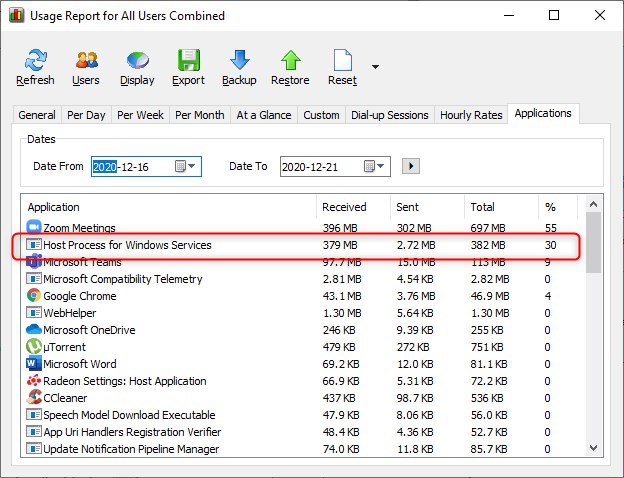The image size is (624, 478).
Task: Click the Refresh toolbar icon
Action: click(x=36, y=60)
